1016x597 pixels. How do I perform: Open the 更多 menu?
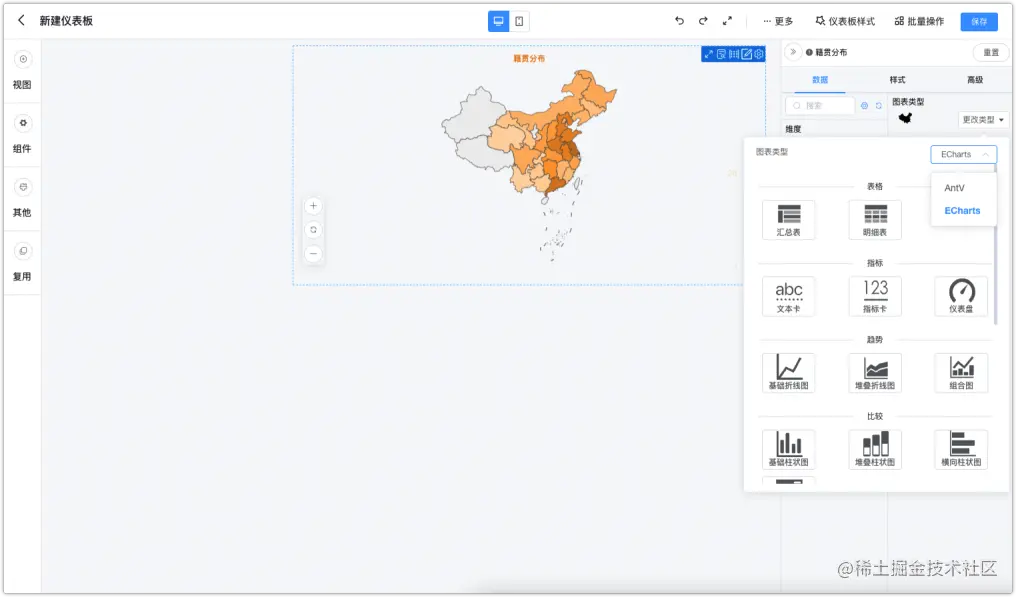coord(778,21)
